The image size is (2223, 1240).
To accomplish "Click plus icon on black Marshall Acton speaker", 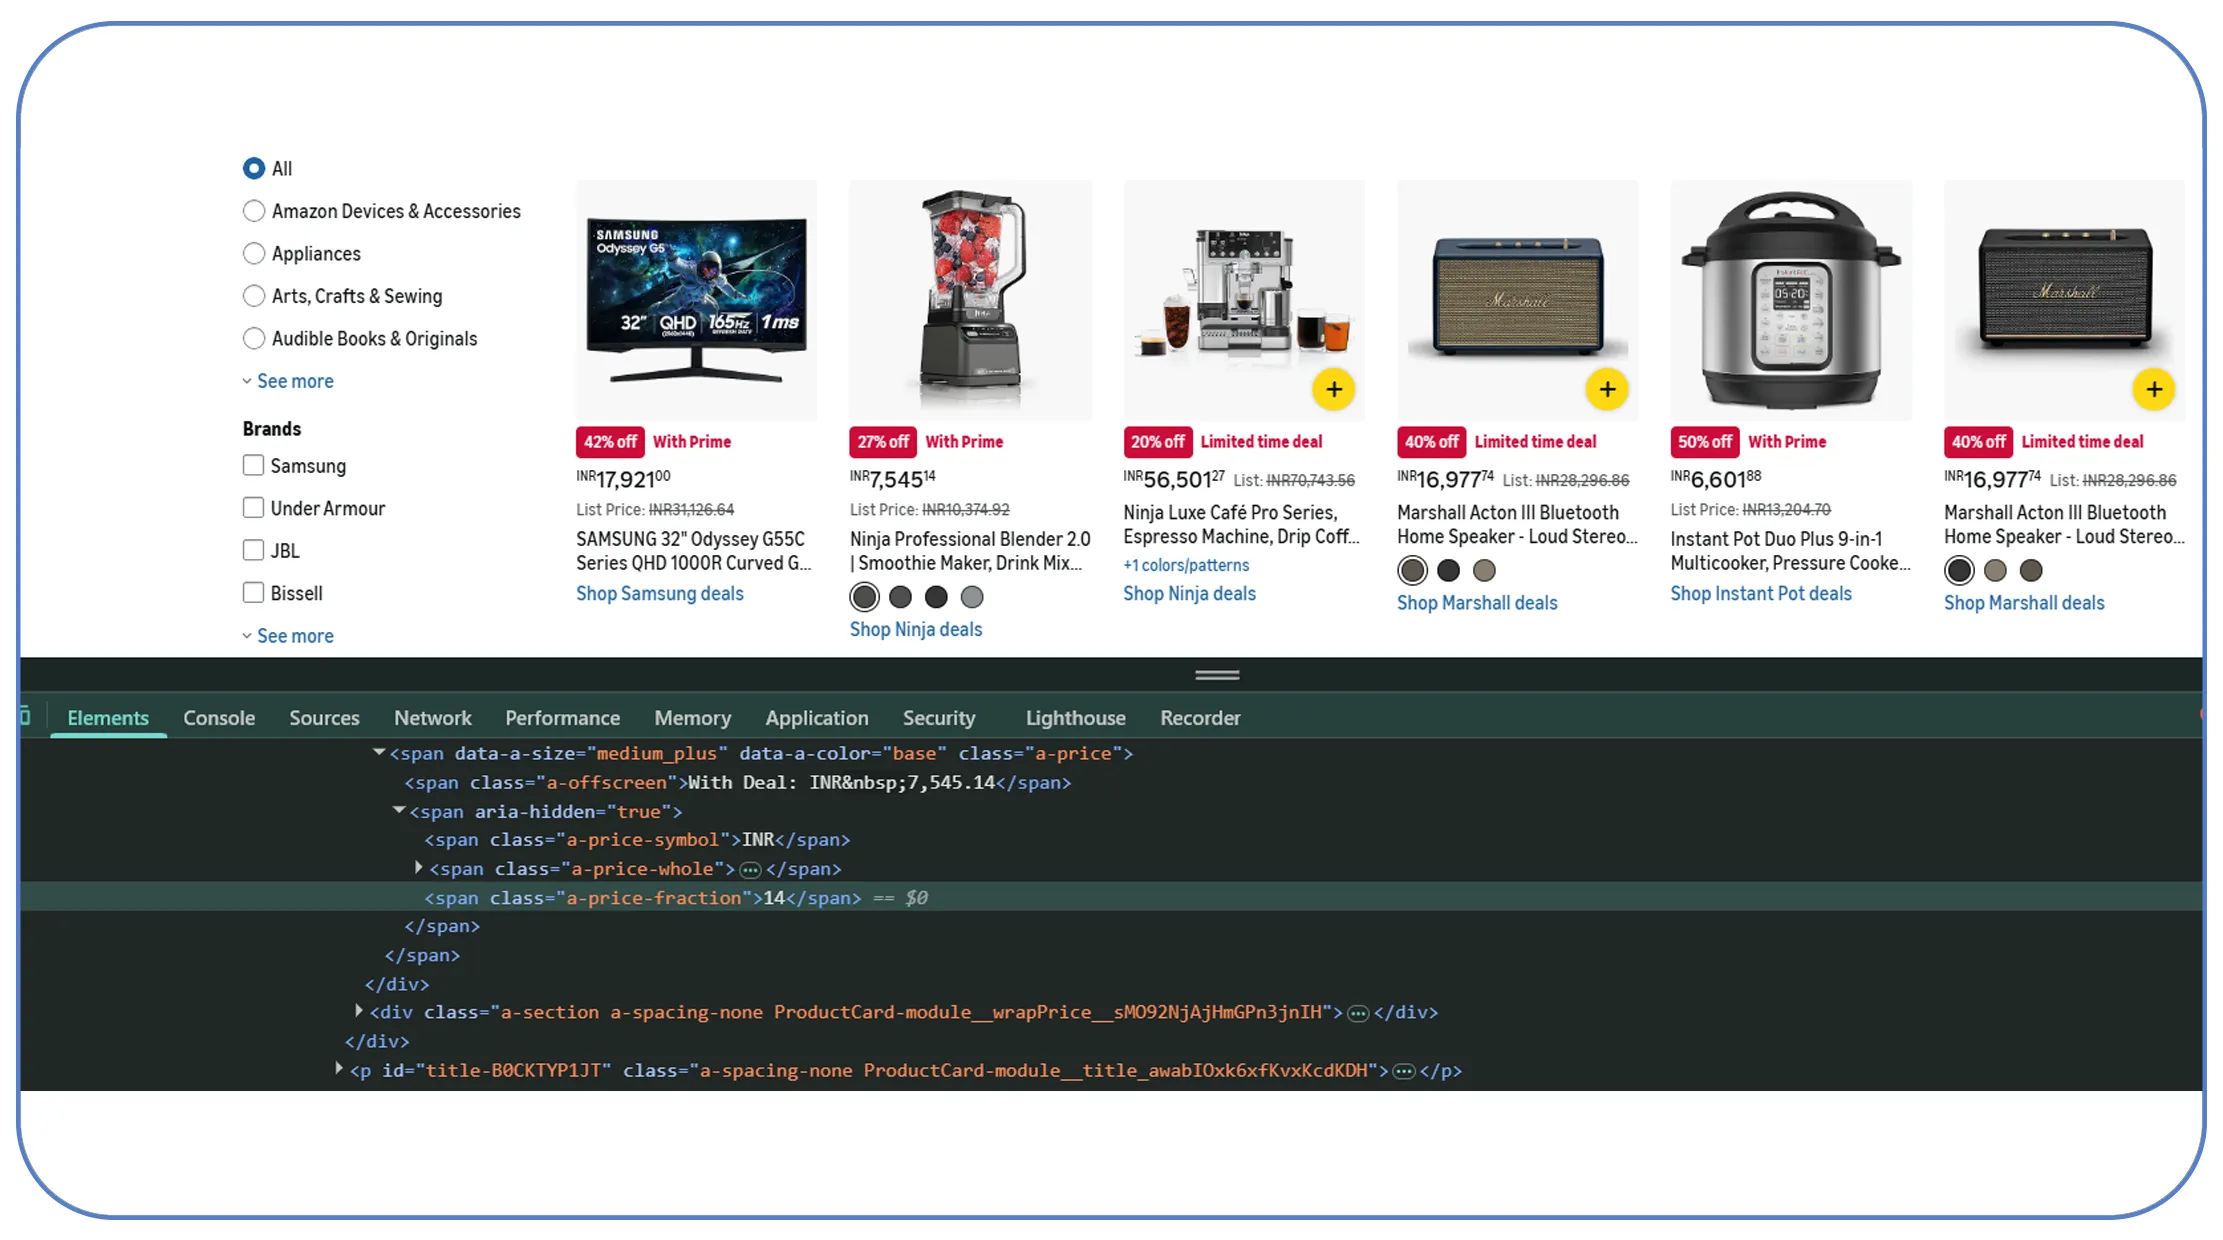I will pyautogui.click(x=2154, y=390).
